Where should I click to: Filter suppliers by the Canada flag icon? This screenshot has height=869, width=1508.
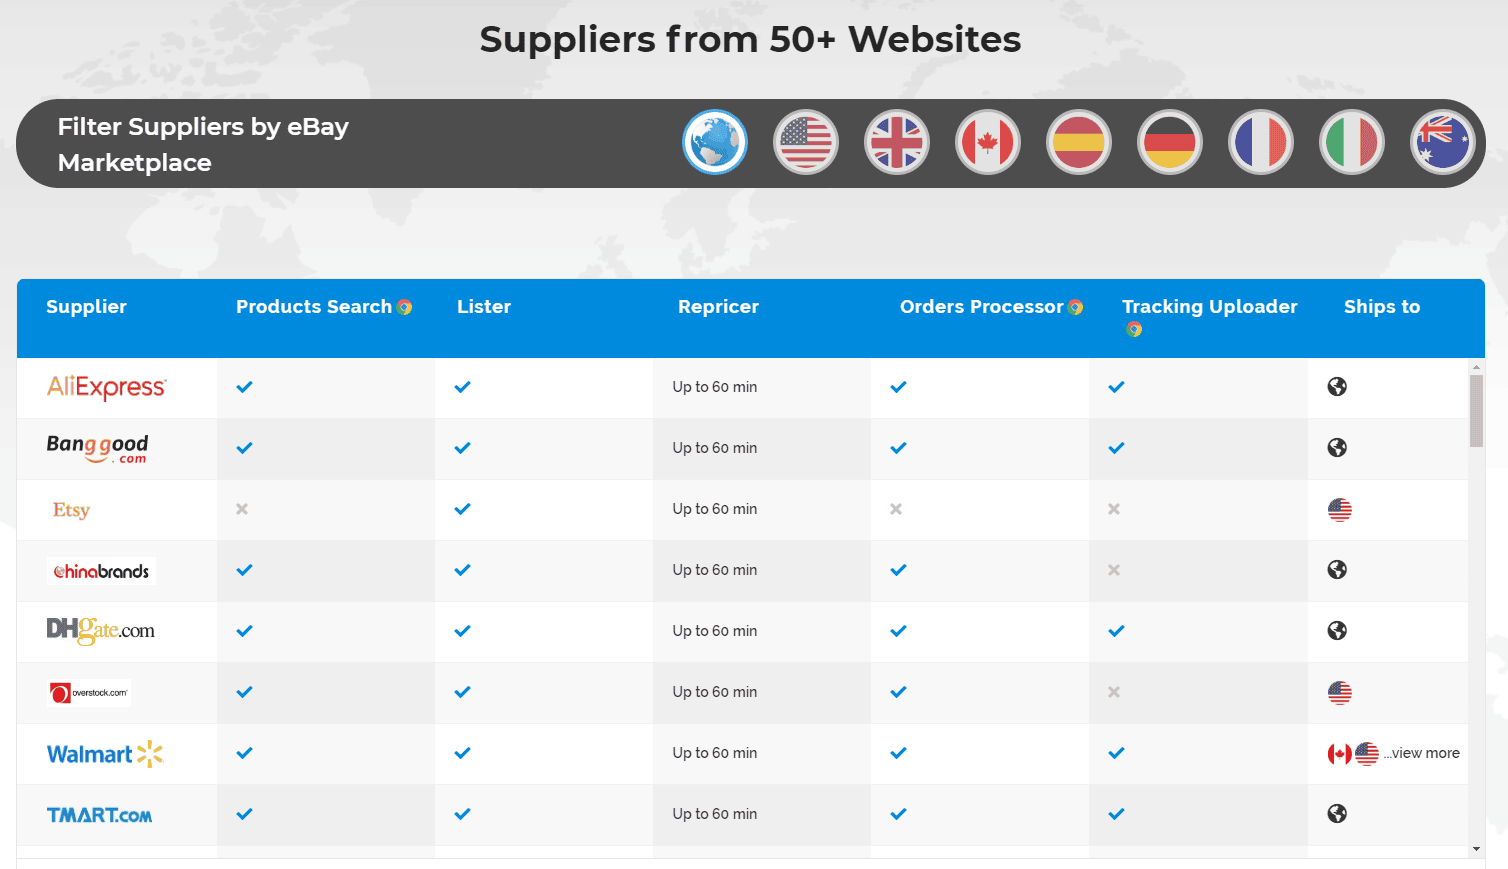pos(987,142)
